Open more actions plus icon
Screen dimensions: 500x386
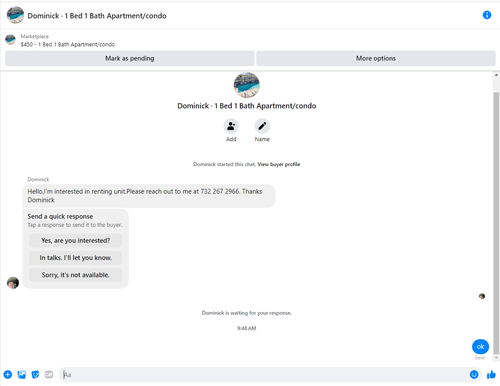click(8, 374)
